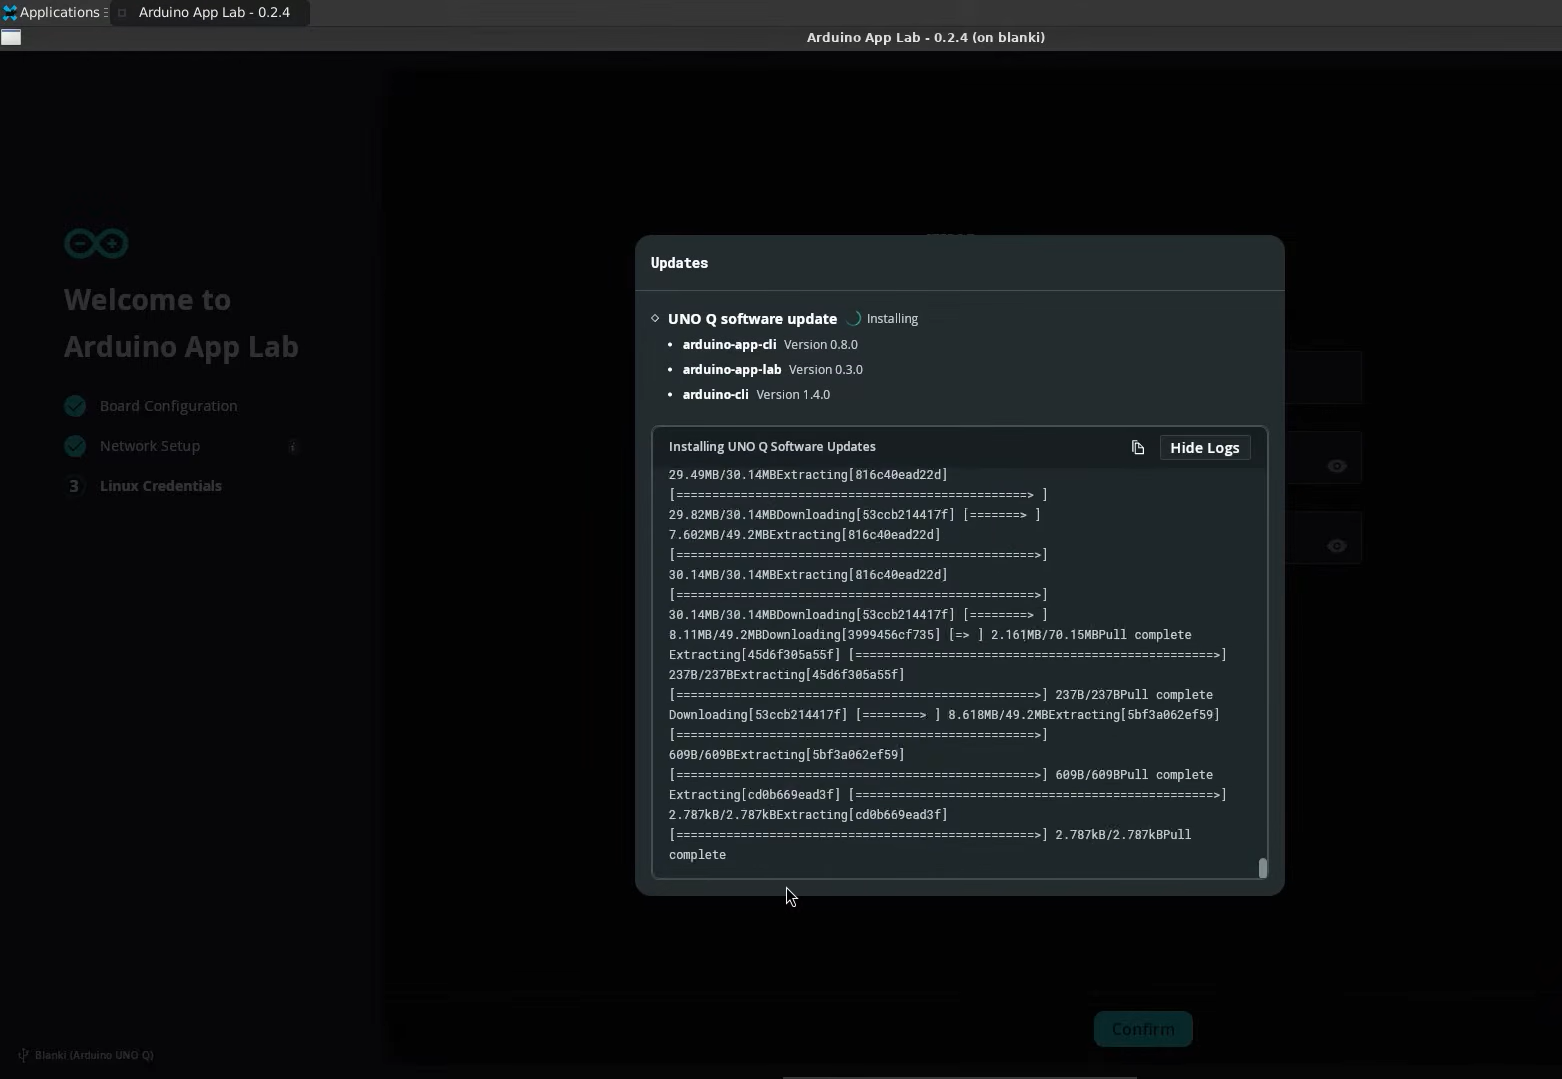This screenshot has width=1562, height=1079.
Task: Click the log line 609B/609BExtracting[5bf3a062ef59]
Action: click(787, 755)
